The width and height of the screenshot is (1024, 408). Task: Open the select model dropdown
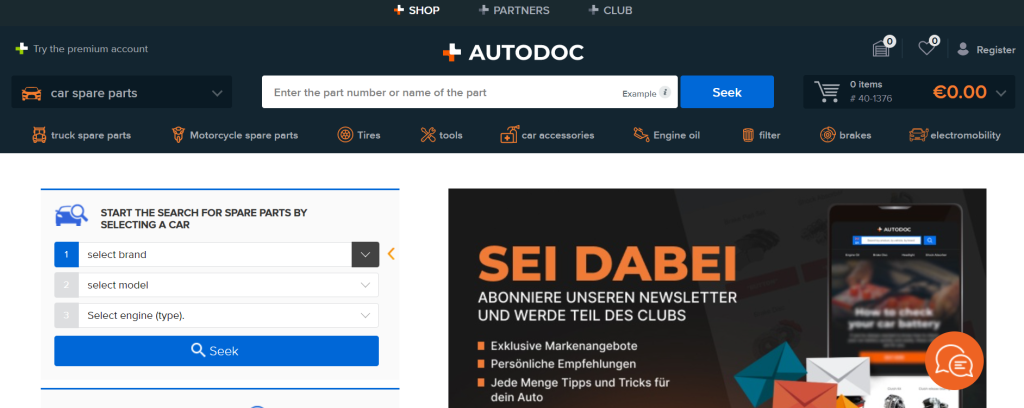[x=216, y=285]
